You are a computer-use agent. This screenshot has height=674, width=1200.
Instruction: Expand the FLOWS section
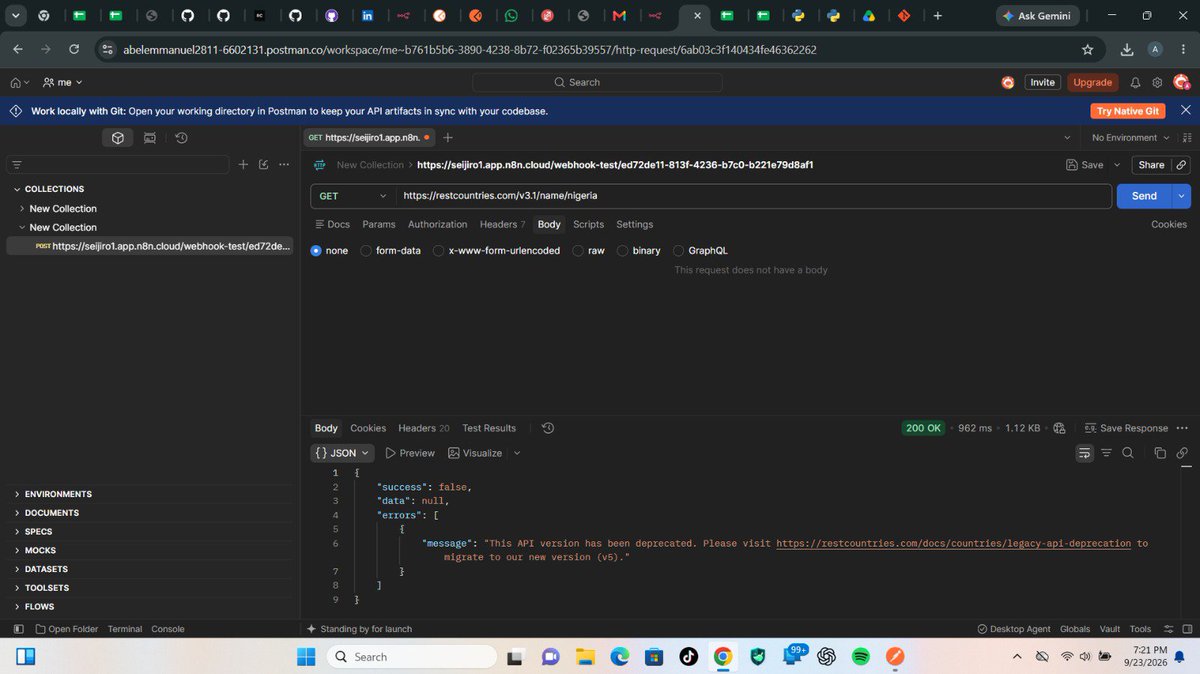pos(17,606)
